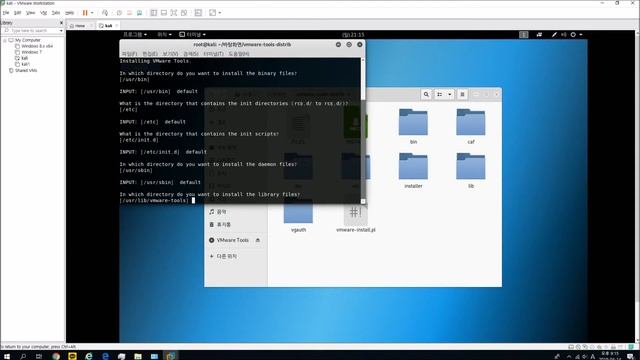Viewport: 640px width, 360px height.
Task: Show or hide library sidebar toolbar icon
Action: tap(153, 13)
